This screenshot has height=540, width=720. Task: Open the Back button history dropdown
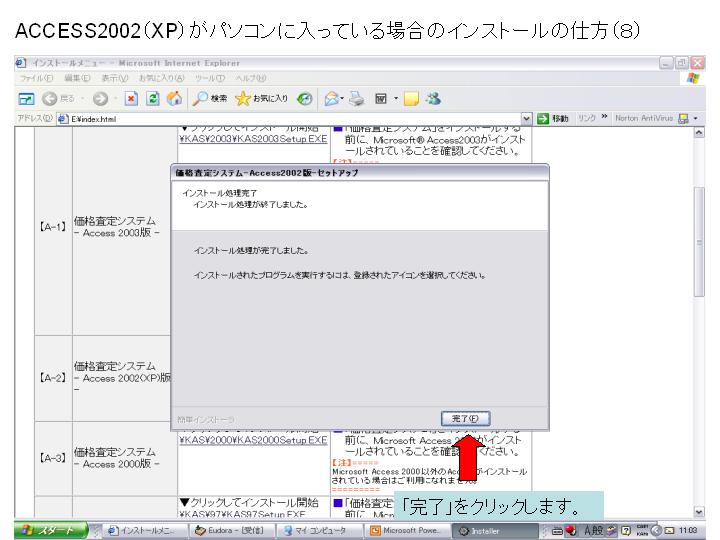pos(83,99)
